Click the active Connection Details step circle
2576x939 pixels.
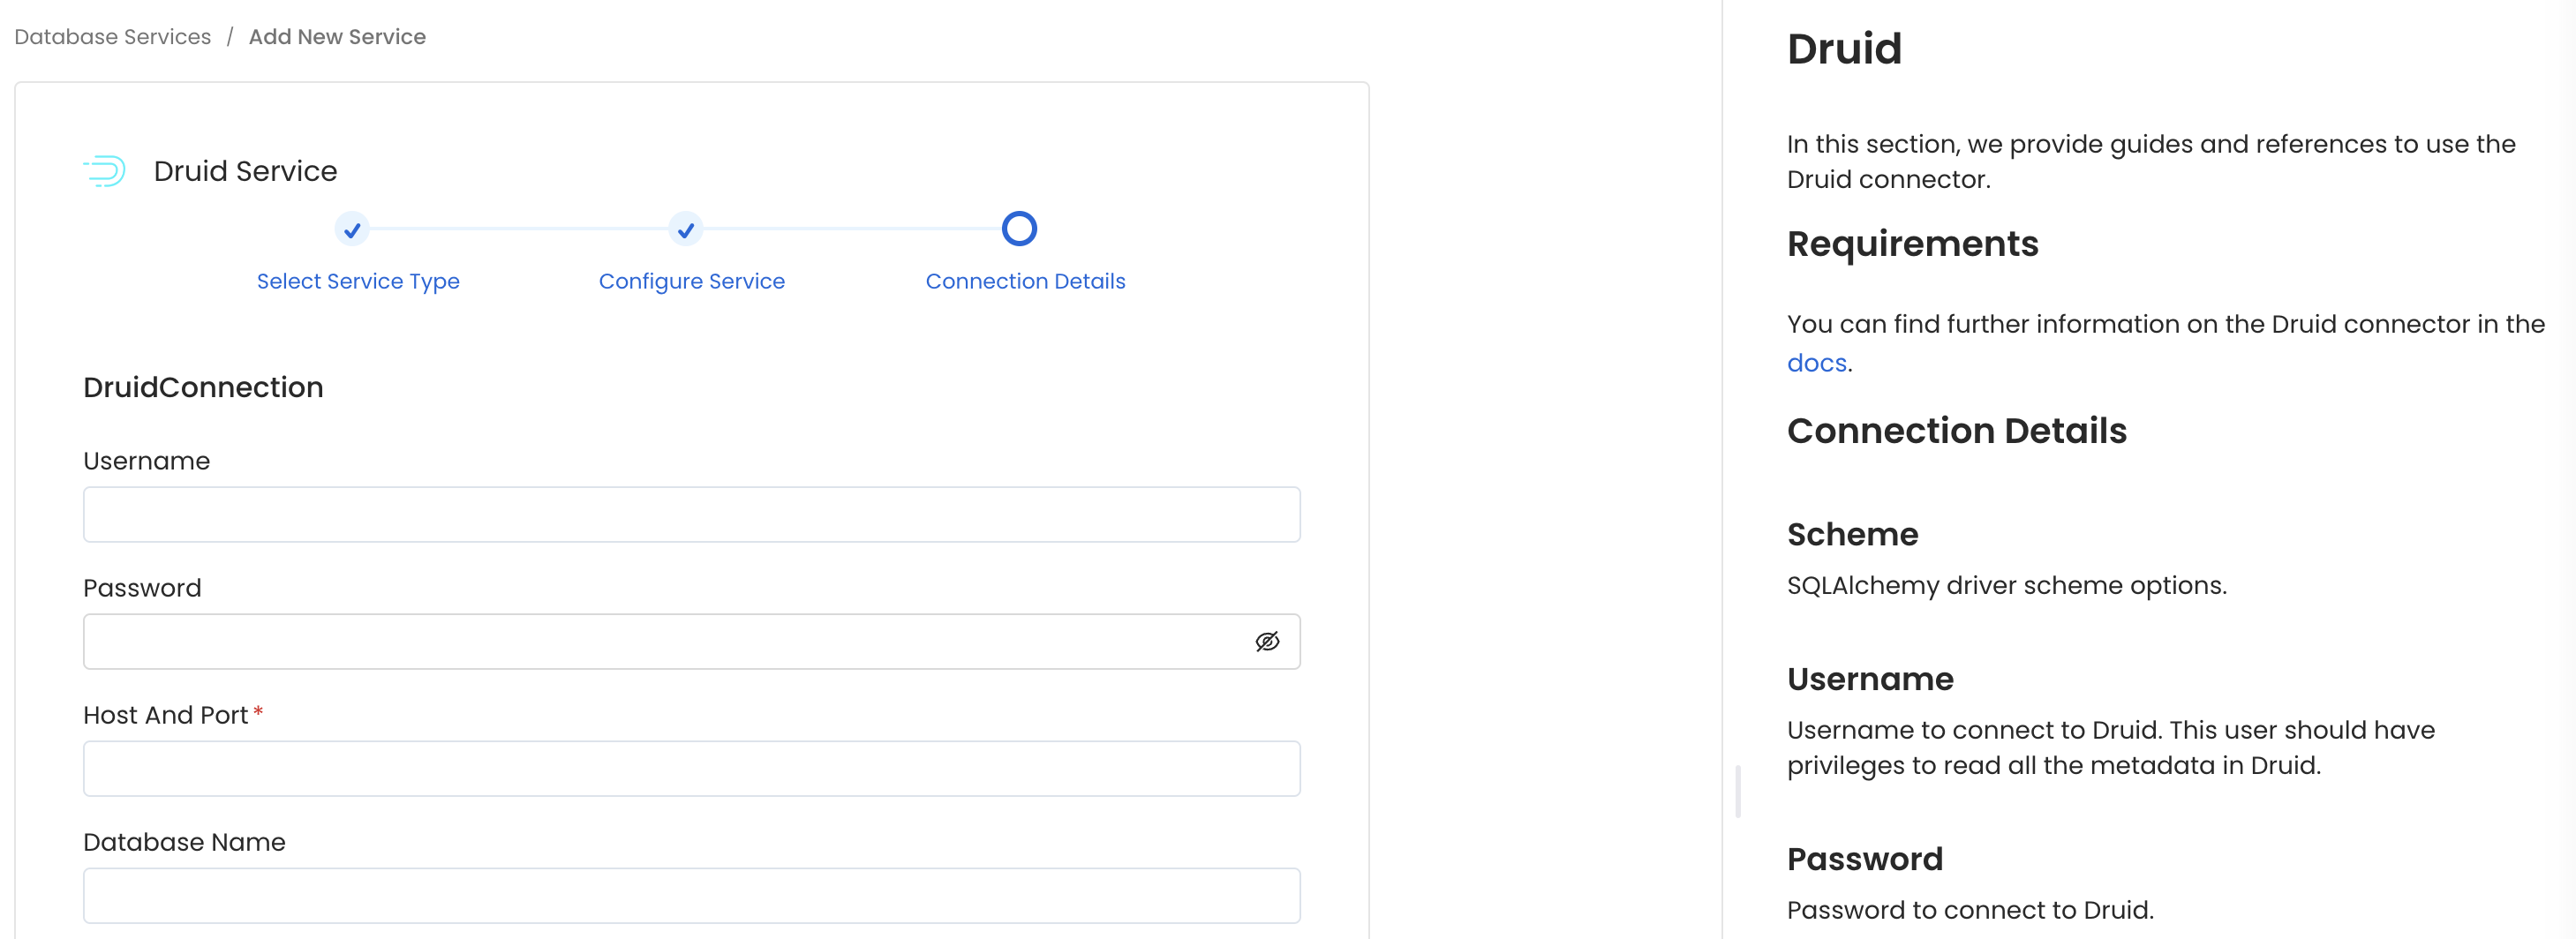[x=1019, y=228]
